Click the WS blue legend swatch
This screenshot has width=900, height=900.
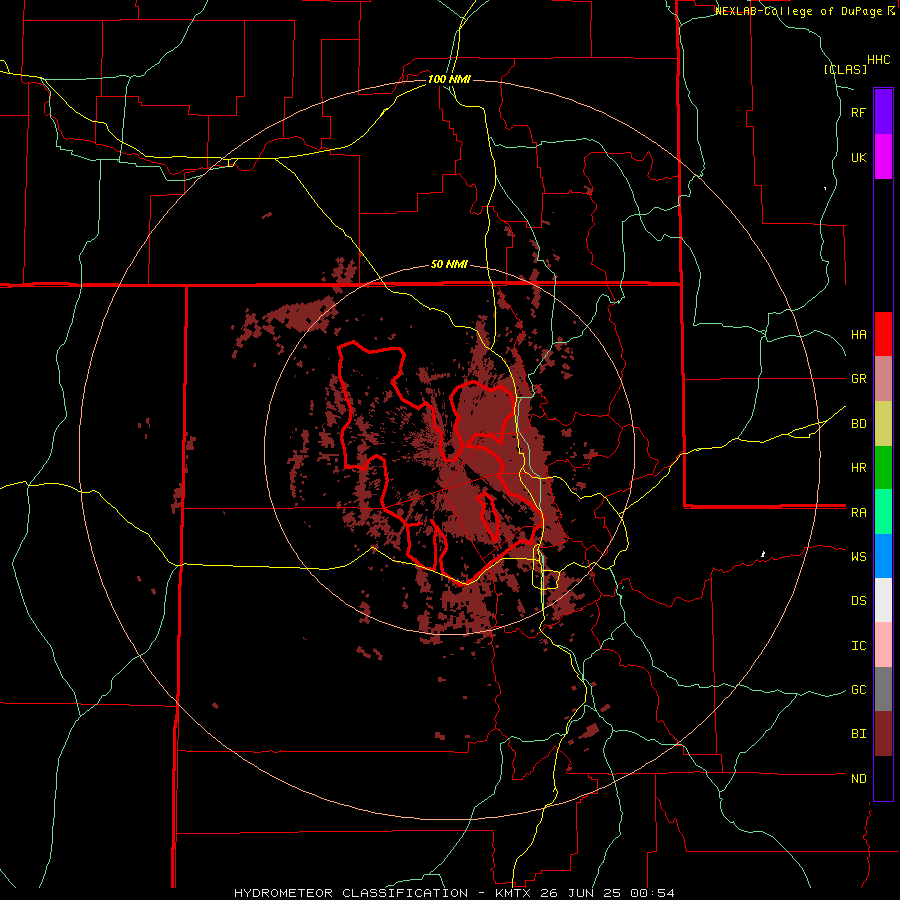pos(883,556)
